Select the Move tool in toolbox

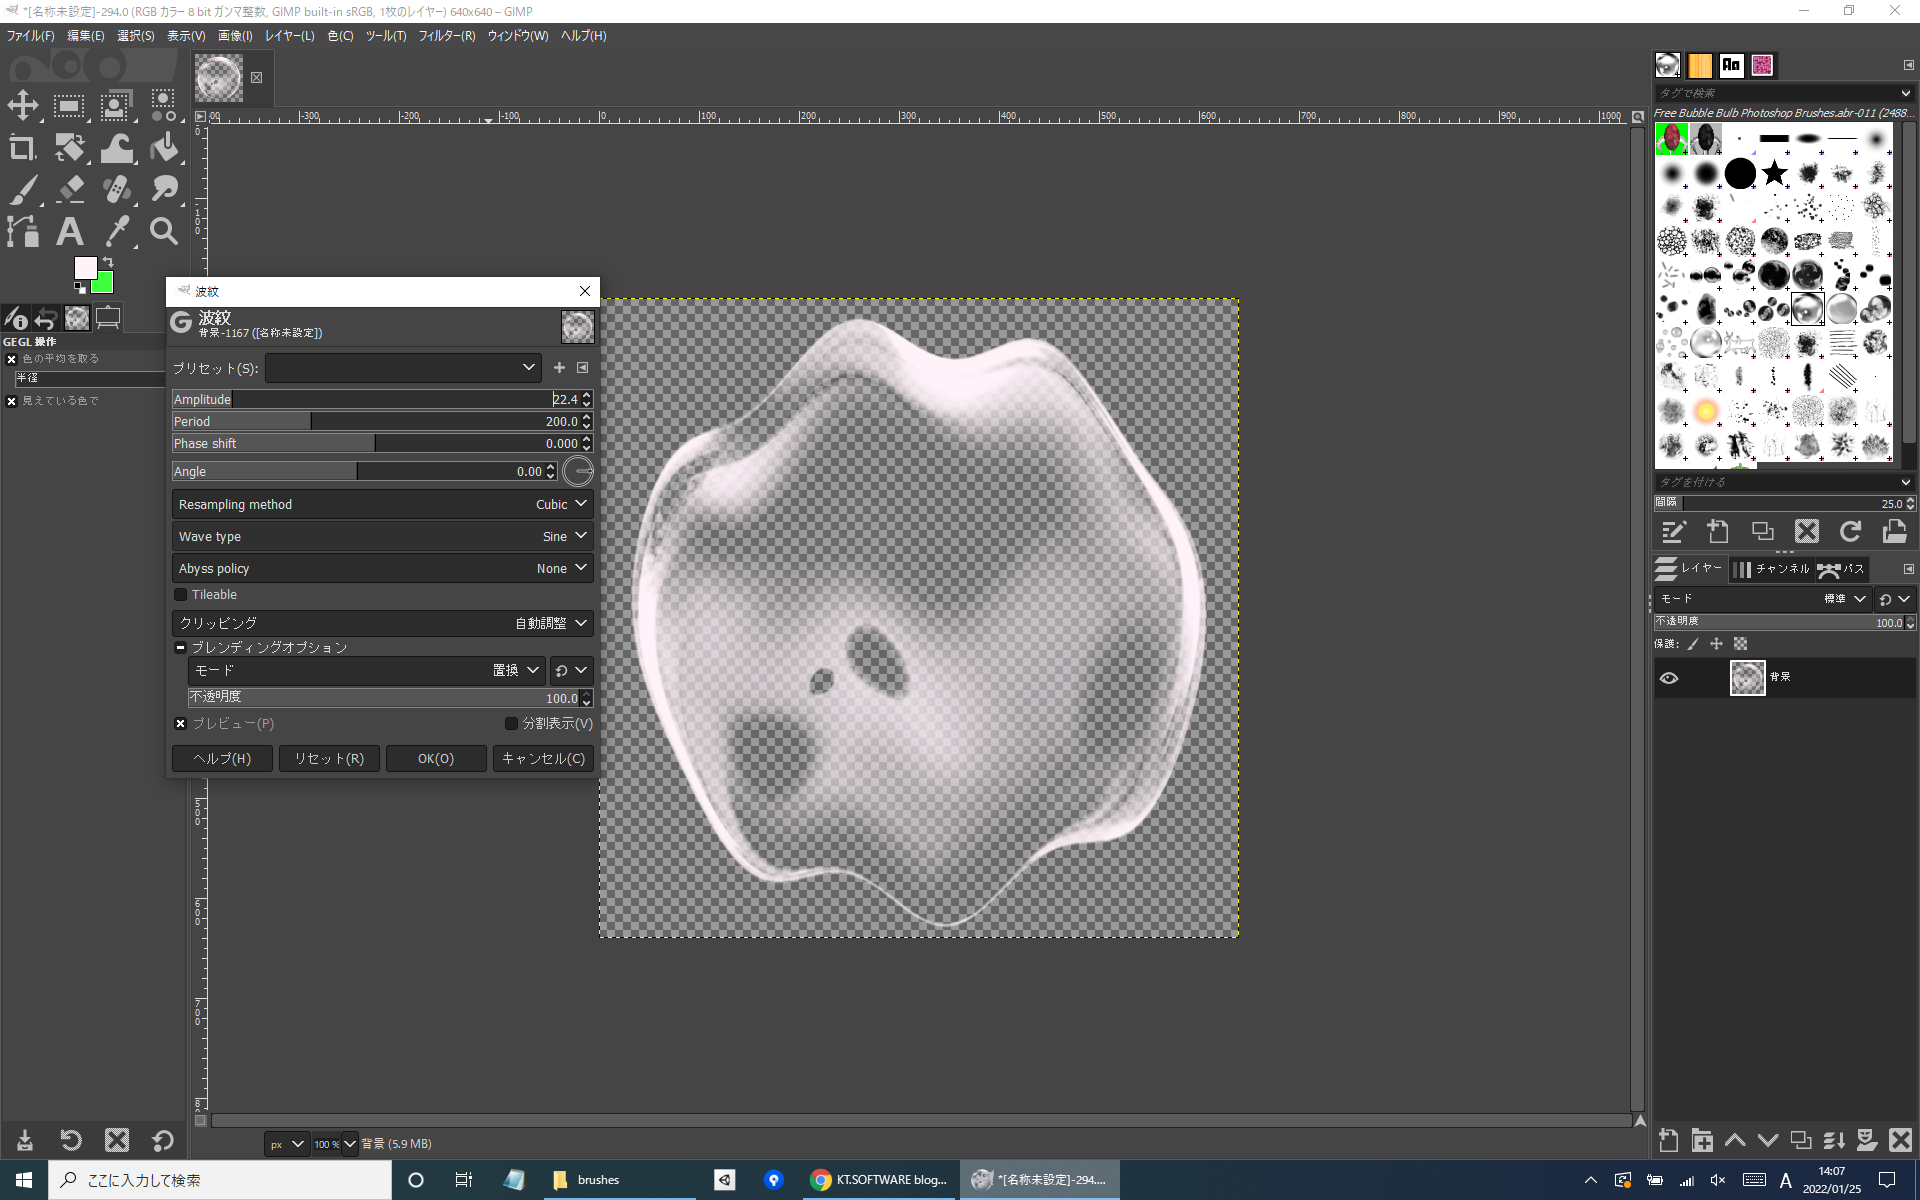(23, 105)
